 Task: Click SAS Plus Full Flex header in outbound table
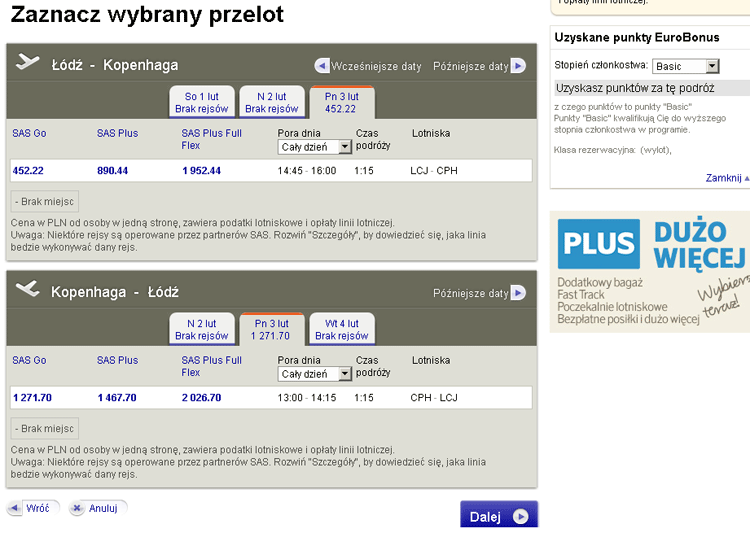click(x=211, y=139)
